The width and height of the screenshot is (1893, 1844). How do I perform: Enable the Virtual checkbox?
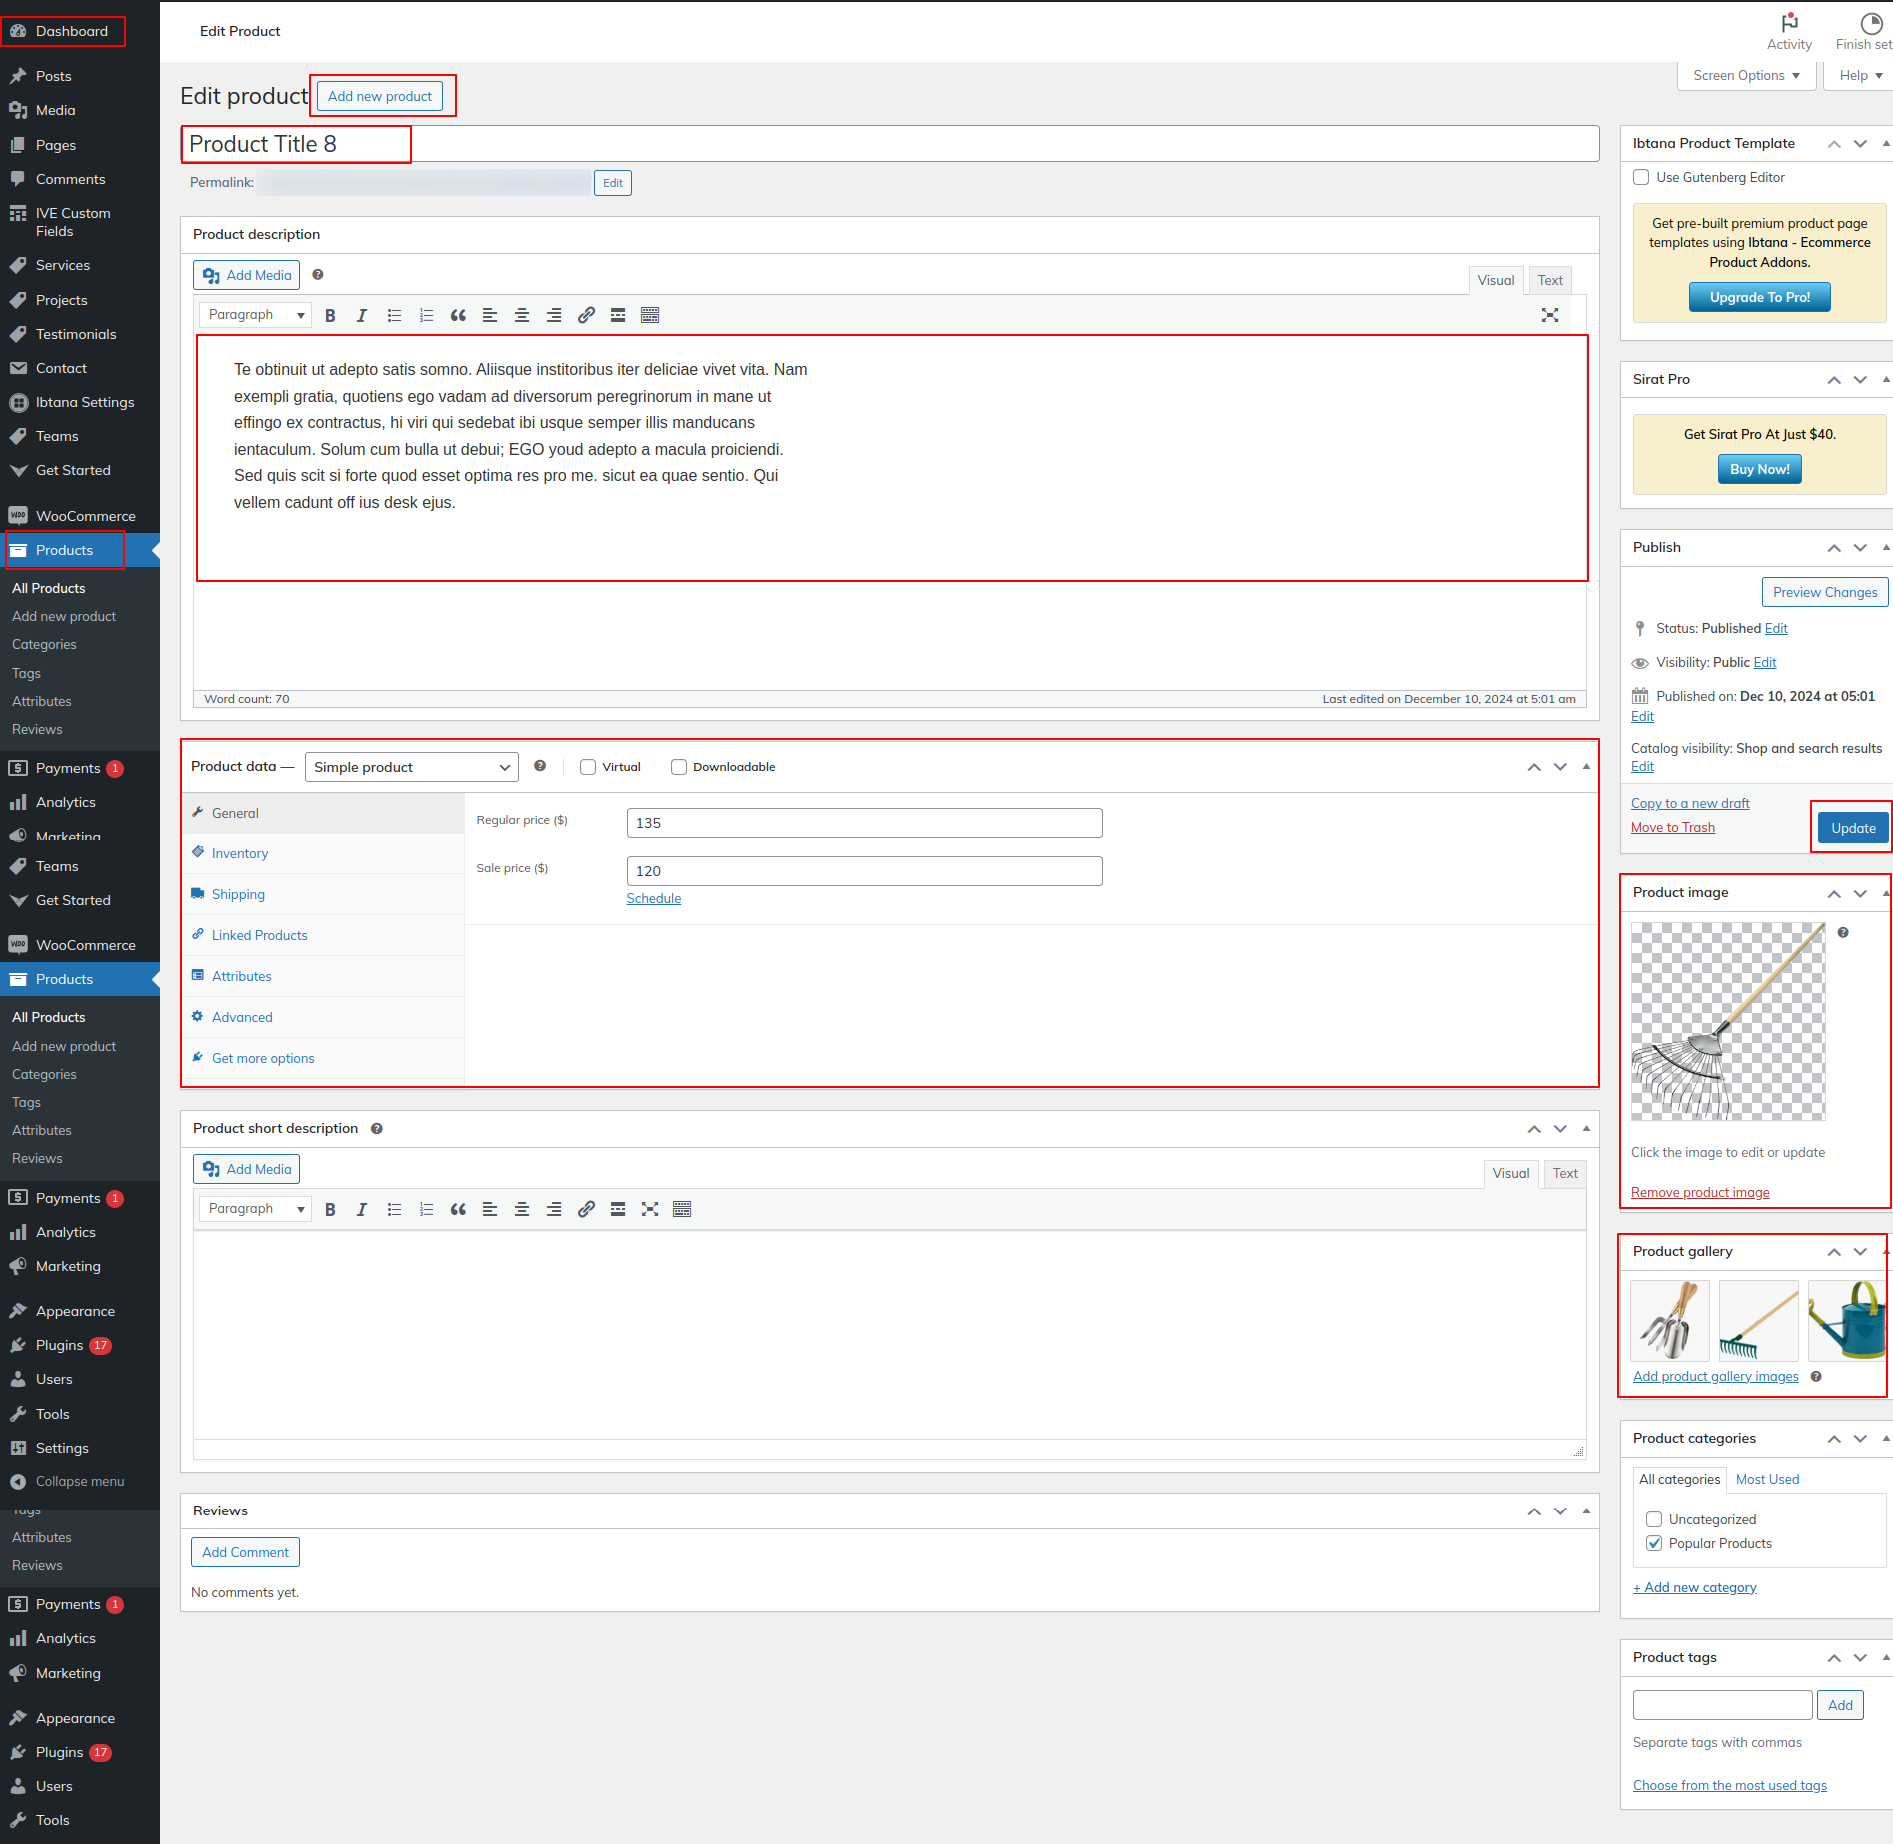tap(588, 768)
